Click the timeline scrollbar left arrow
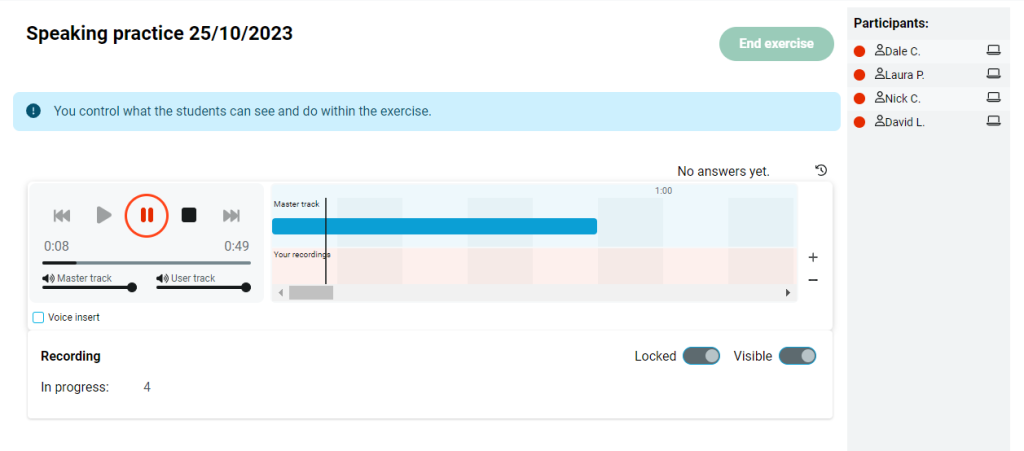Image resolution: width=1024 pixels, height=451 pixels. coord(281,292)
